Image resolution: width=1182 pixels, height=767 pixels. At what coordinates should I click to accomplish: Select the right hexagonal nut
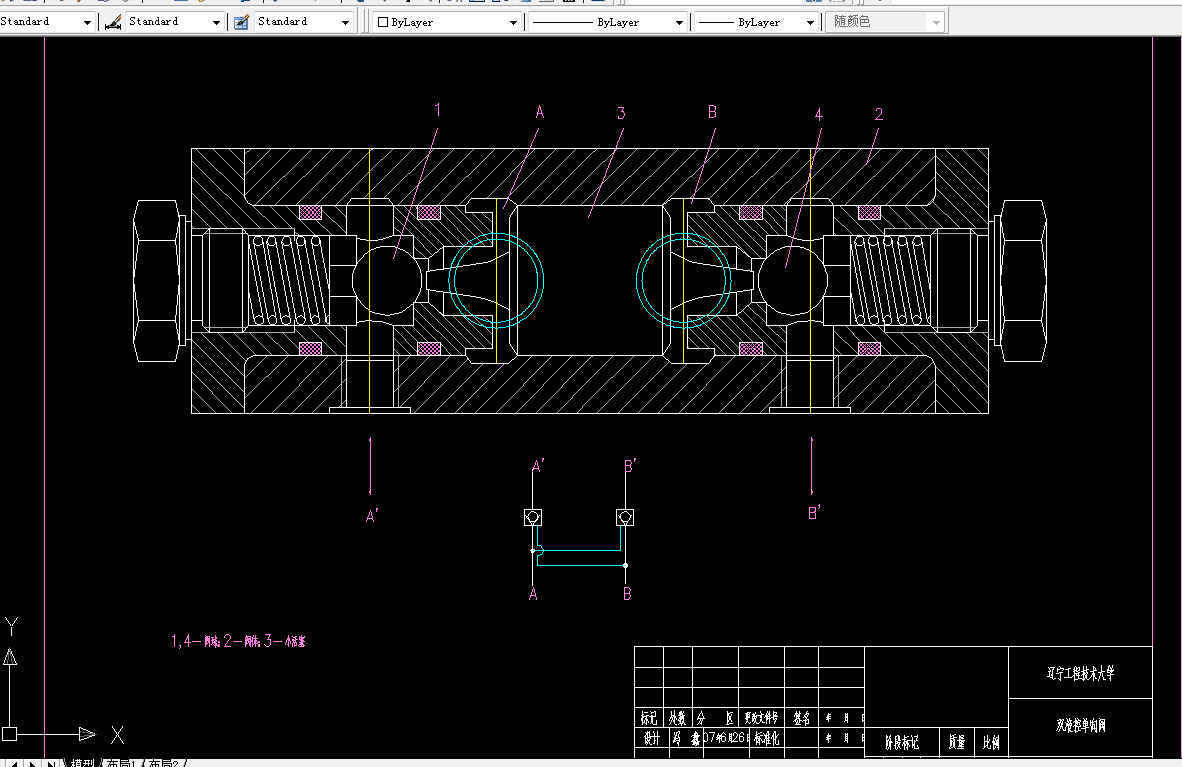(x=1023, y=281)
